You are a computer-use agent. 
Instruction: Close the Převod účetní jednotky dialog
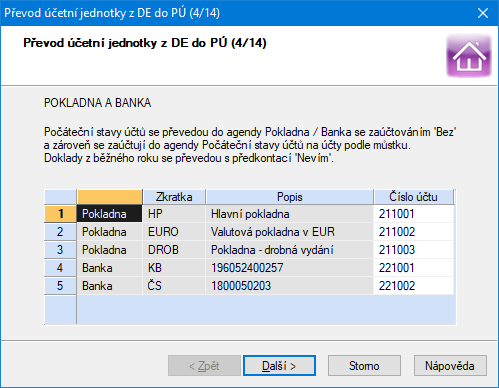point(483,13)
